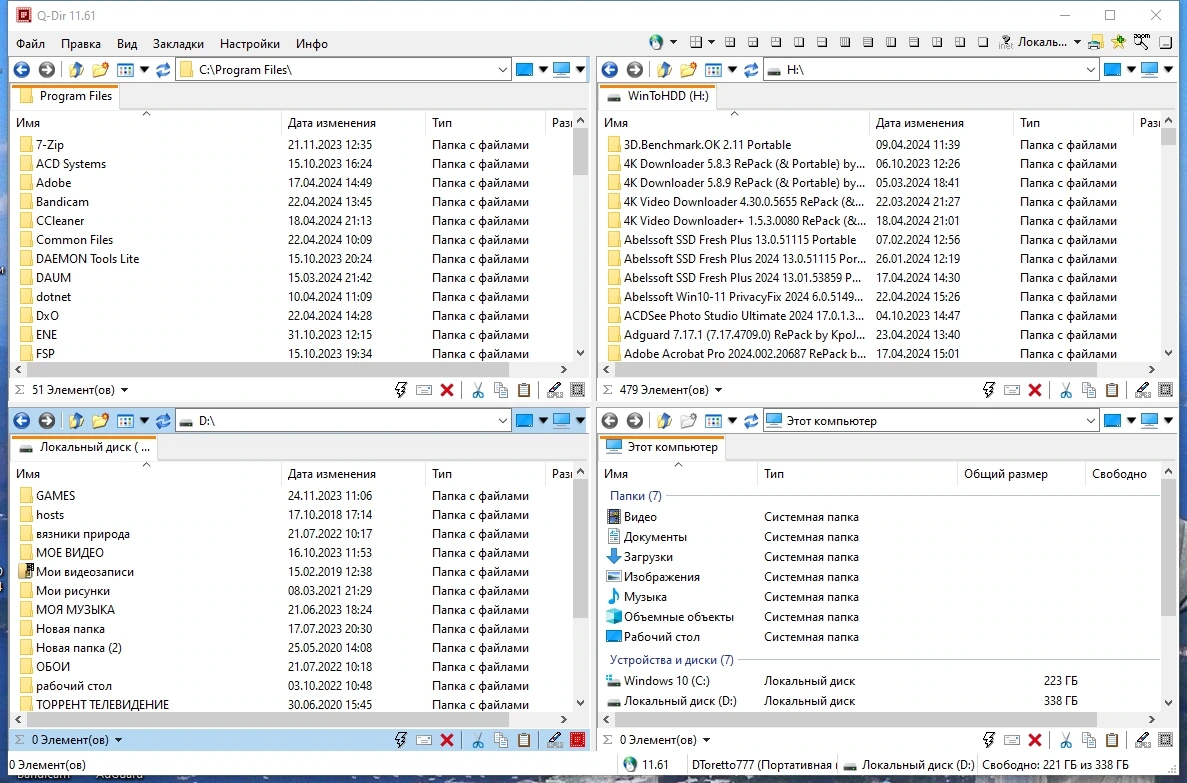Click the zoom magnifier icon
This screenshot has height=783, width=1187.
point(1142,42)
